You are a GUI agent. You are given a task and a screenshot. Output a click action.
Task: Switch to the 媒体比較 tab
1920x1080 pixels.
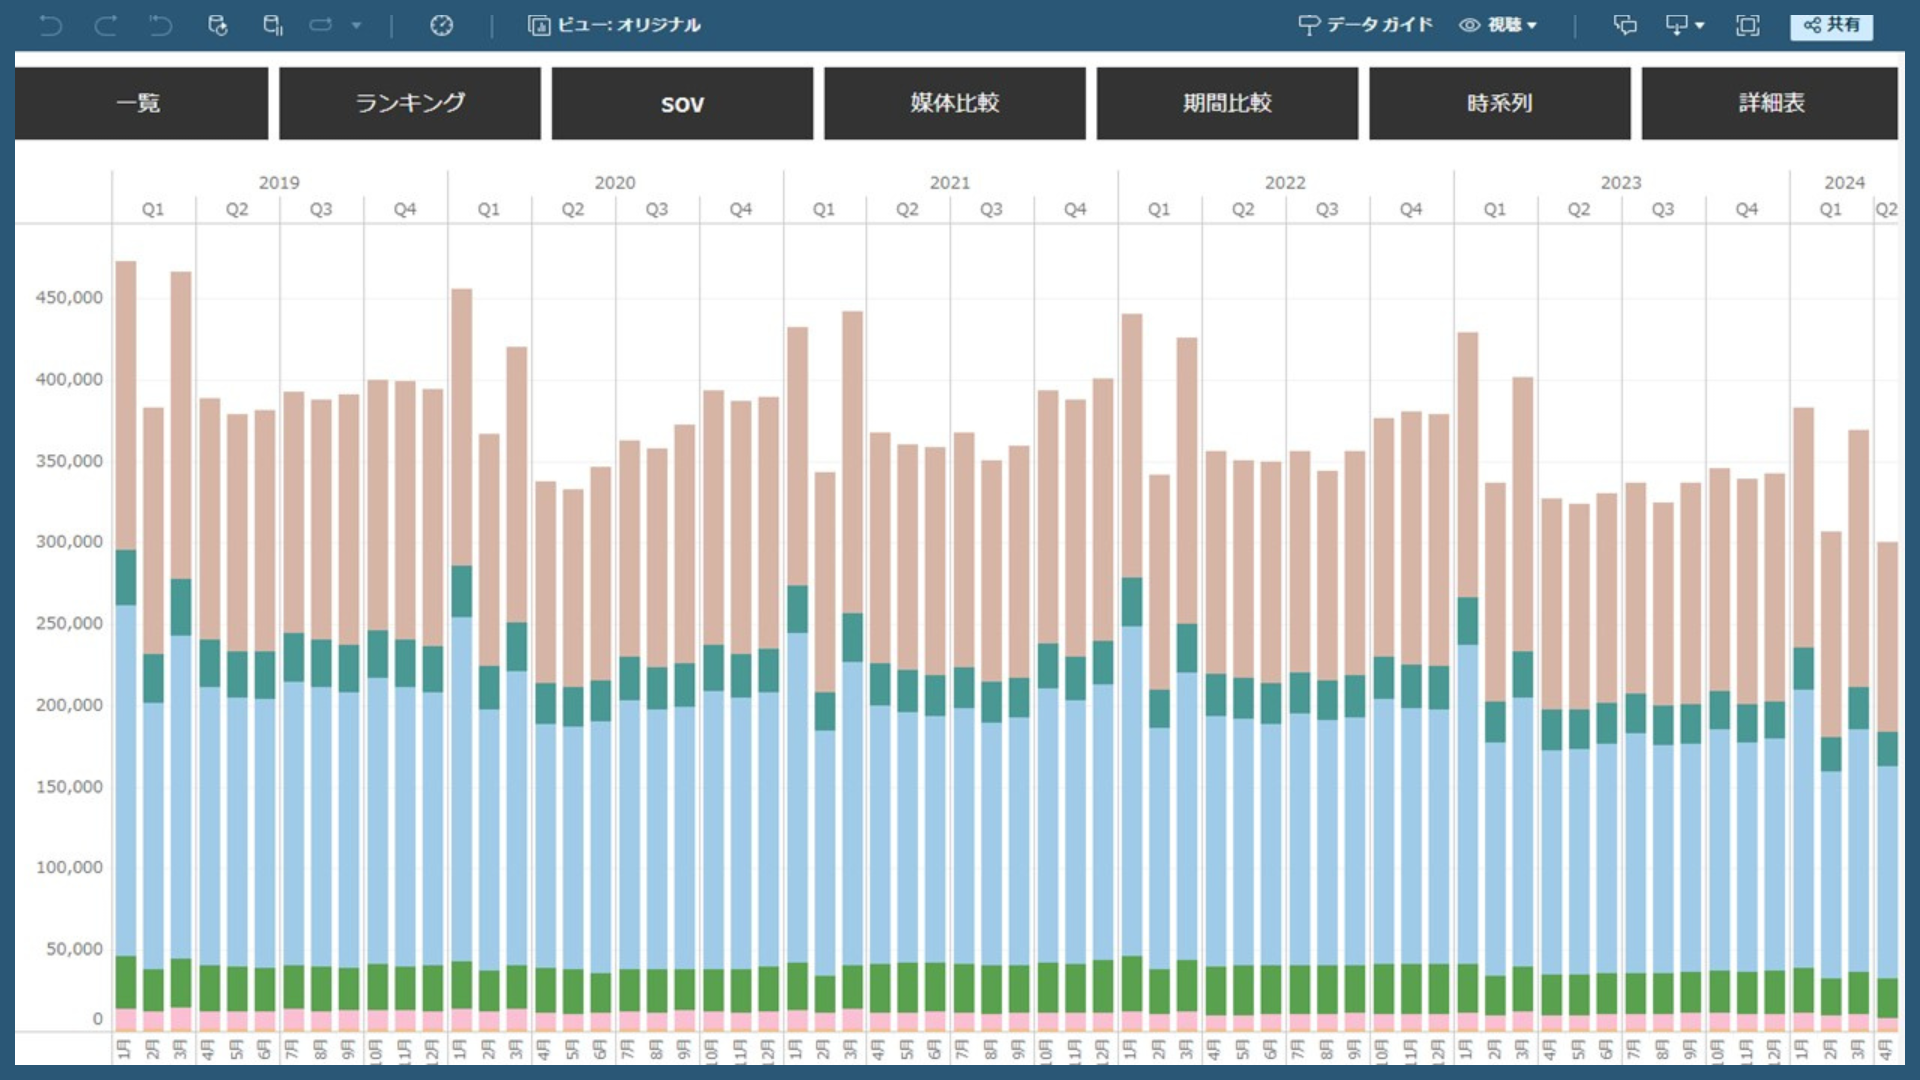(954, 103)
